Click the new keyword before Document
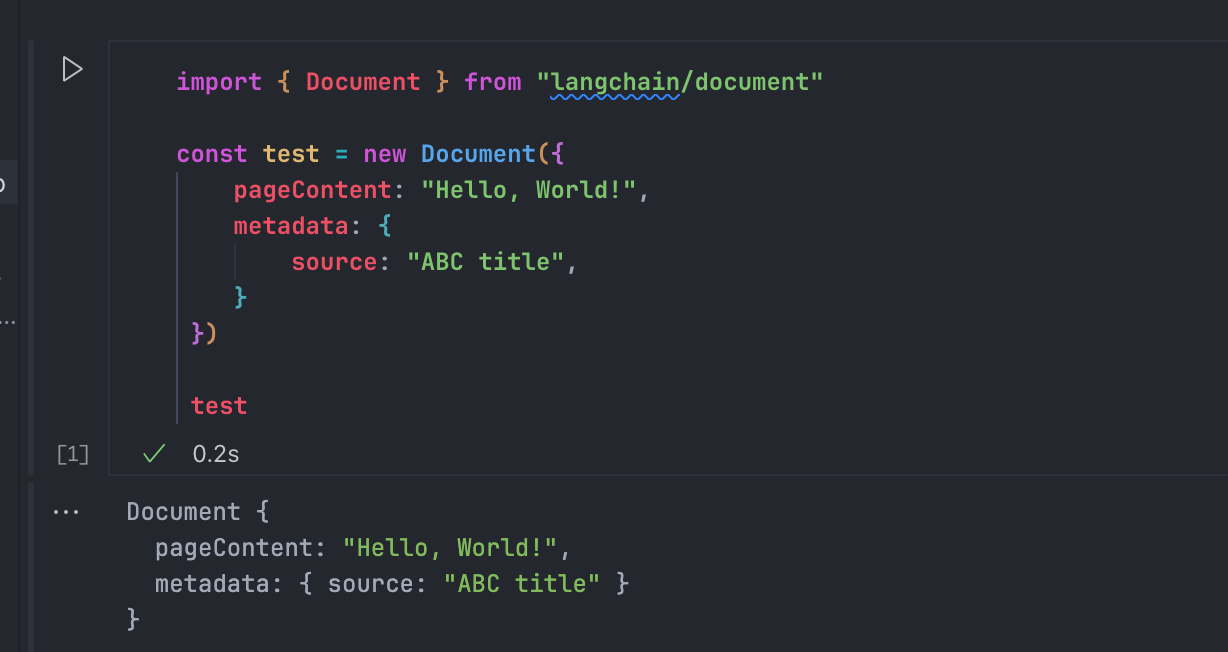 (385, 154)
